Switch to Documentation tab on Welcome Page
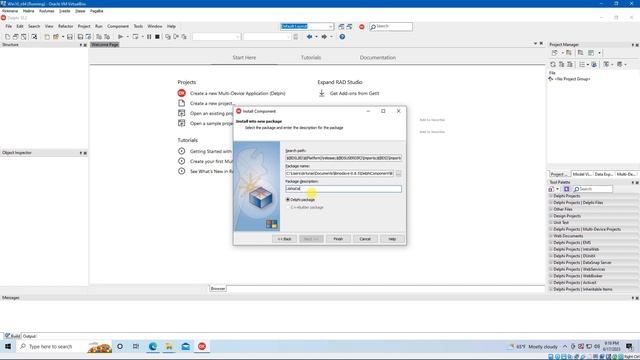 click(378, 58)
